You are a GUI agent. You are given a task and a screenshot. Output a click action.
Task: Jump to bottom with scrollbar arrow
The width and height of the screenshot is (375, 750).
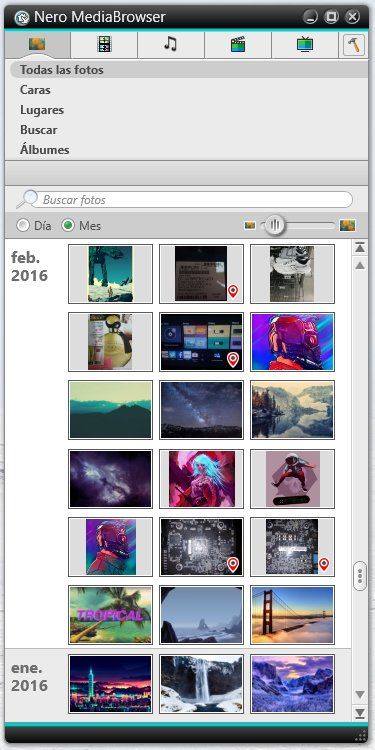pyautogui.click(x=360, y=713)
